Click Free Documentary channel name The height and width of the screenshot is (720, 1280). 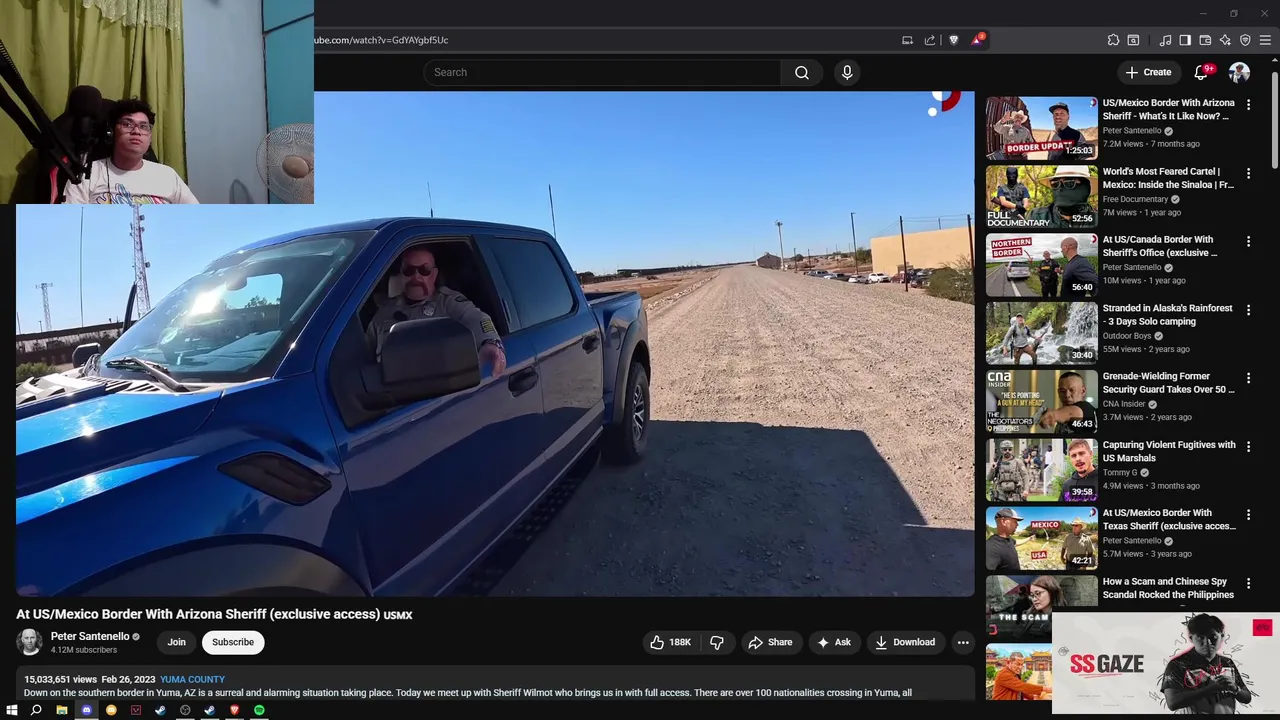click(1136, 199)
